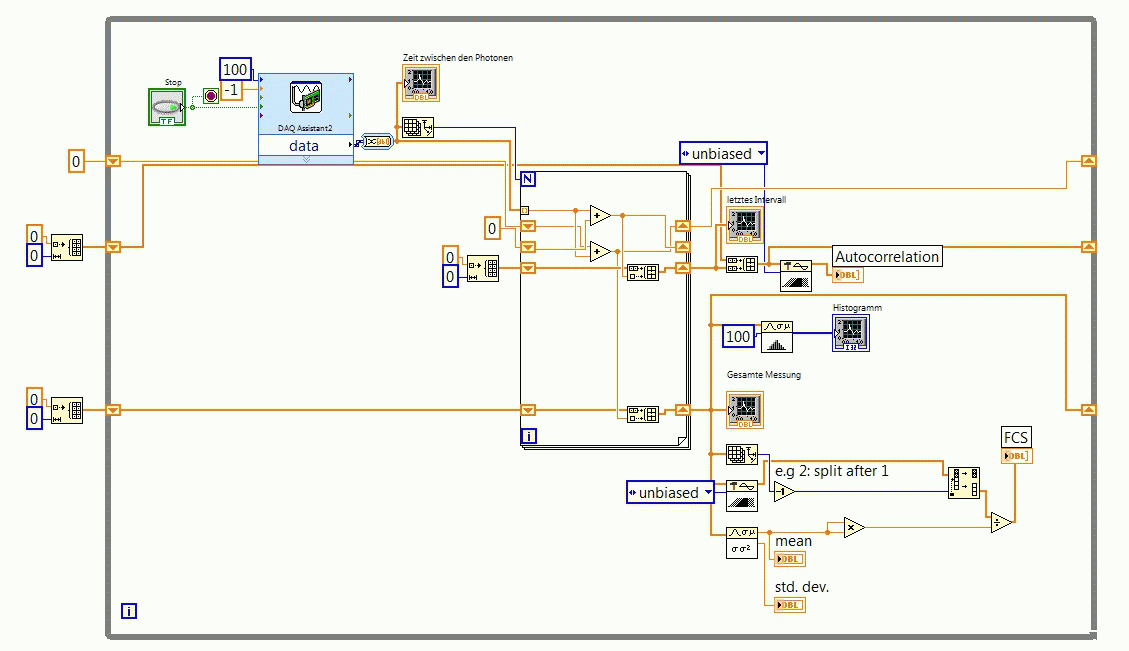Click the Convert from Dynamic Data node
This screenshot has height=651, width=1129.
tap(377, 142)
